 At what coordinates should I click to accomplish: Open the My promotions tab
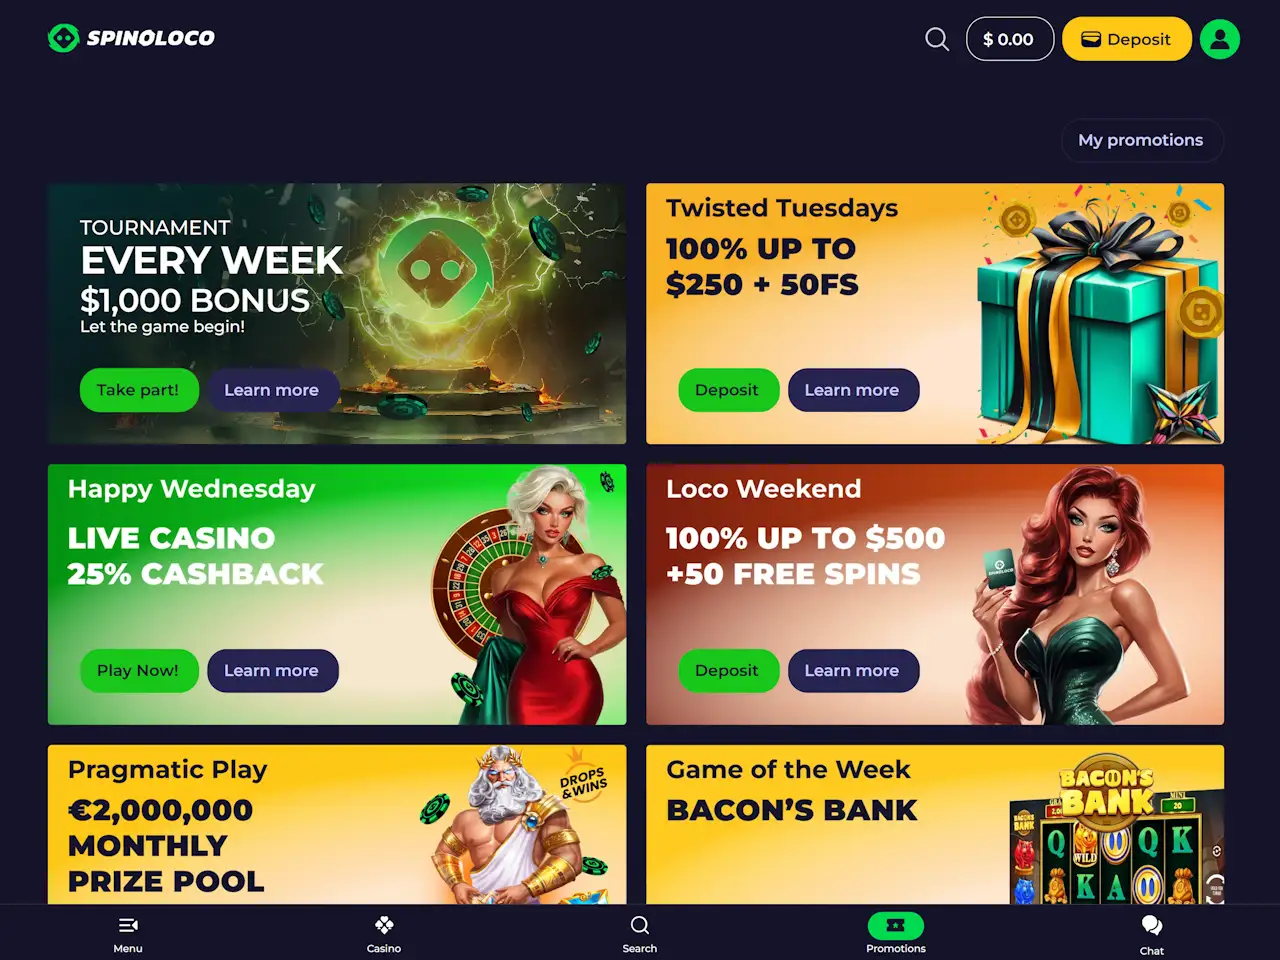pyautogui.click(x=1141, y=140)
